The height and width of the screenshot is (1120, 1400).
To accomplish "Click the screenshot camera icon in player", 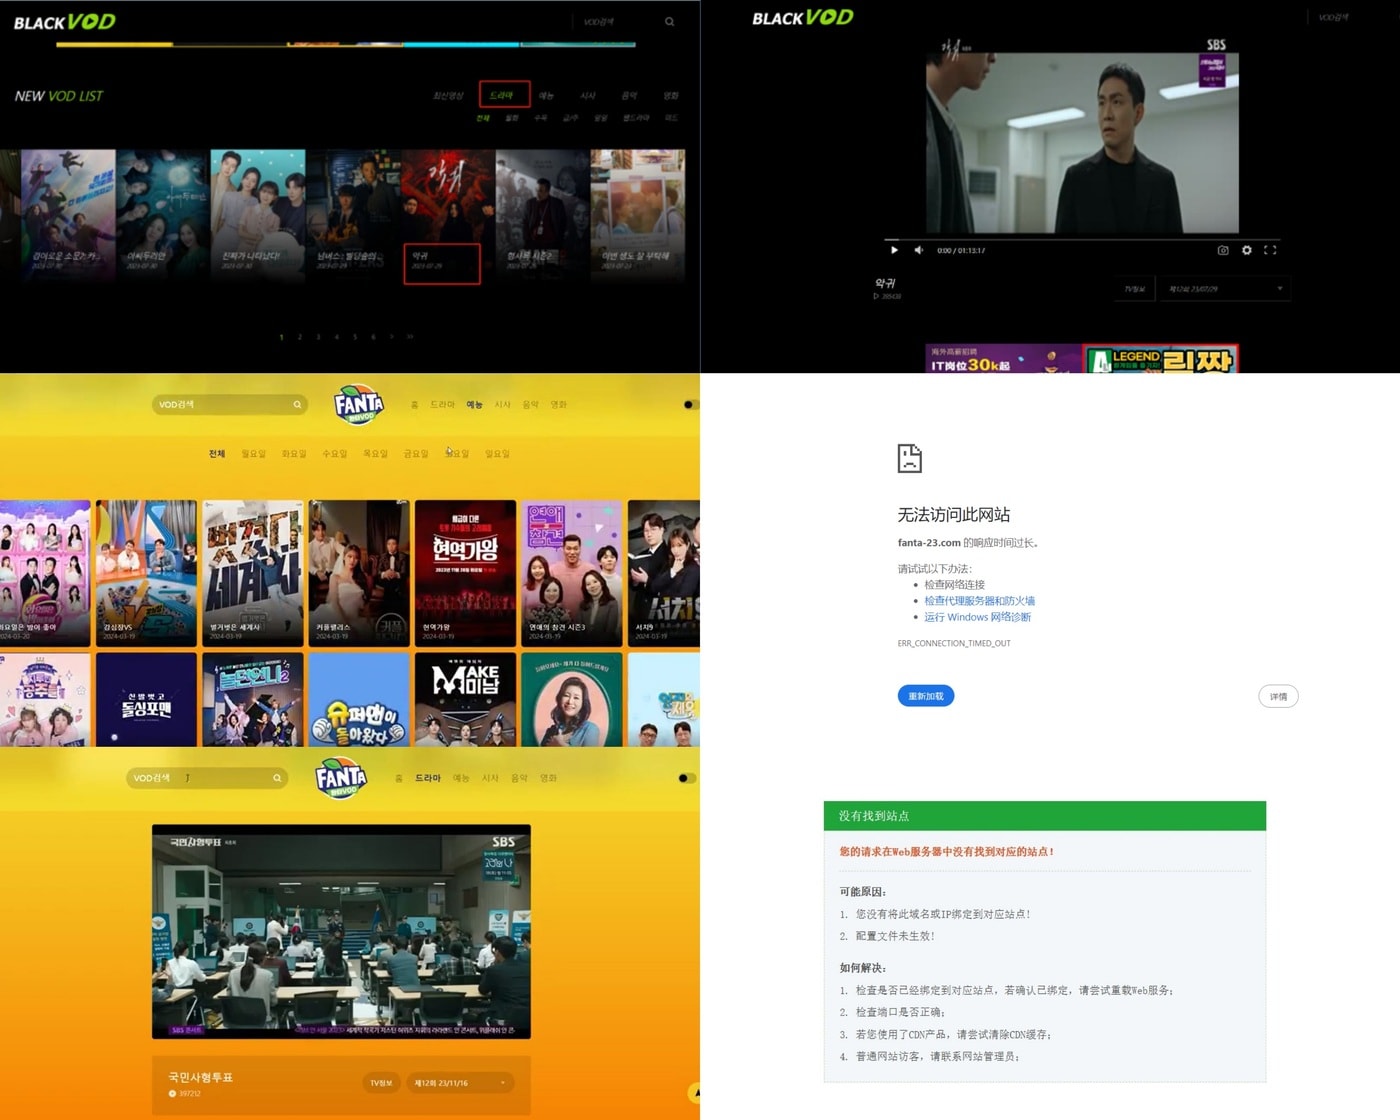I will [1222, 250].
